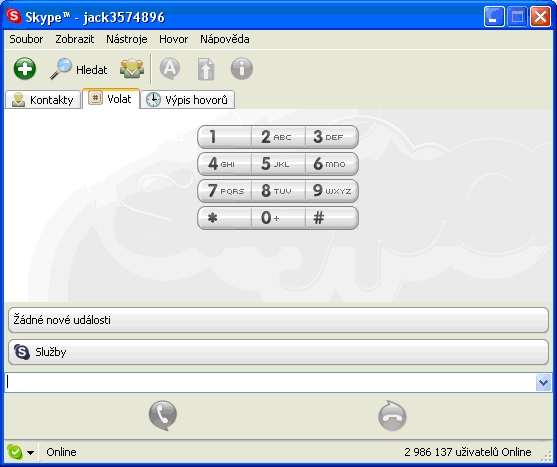The height and width of the screenshot is (467, 557).
Task: Open profile info via the grey 'i' icon
Action: (x=242, y=69)
